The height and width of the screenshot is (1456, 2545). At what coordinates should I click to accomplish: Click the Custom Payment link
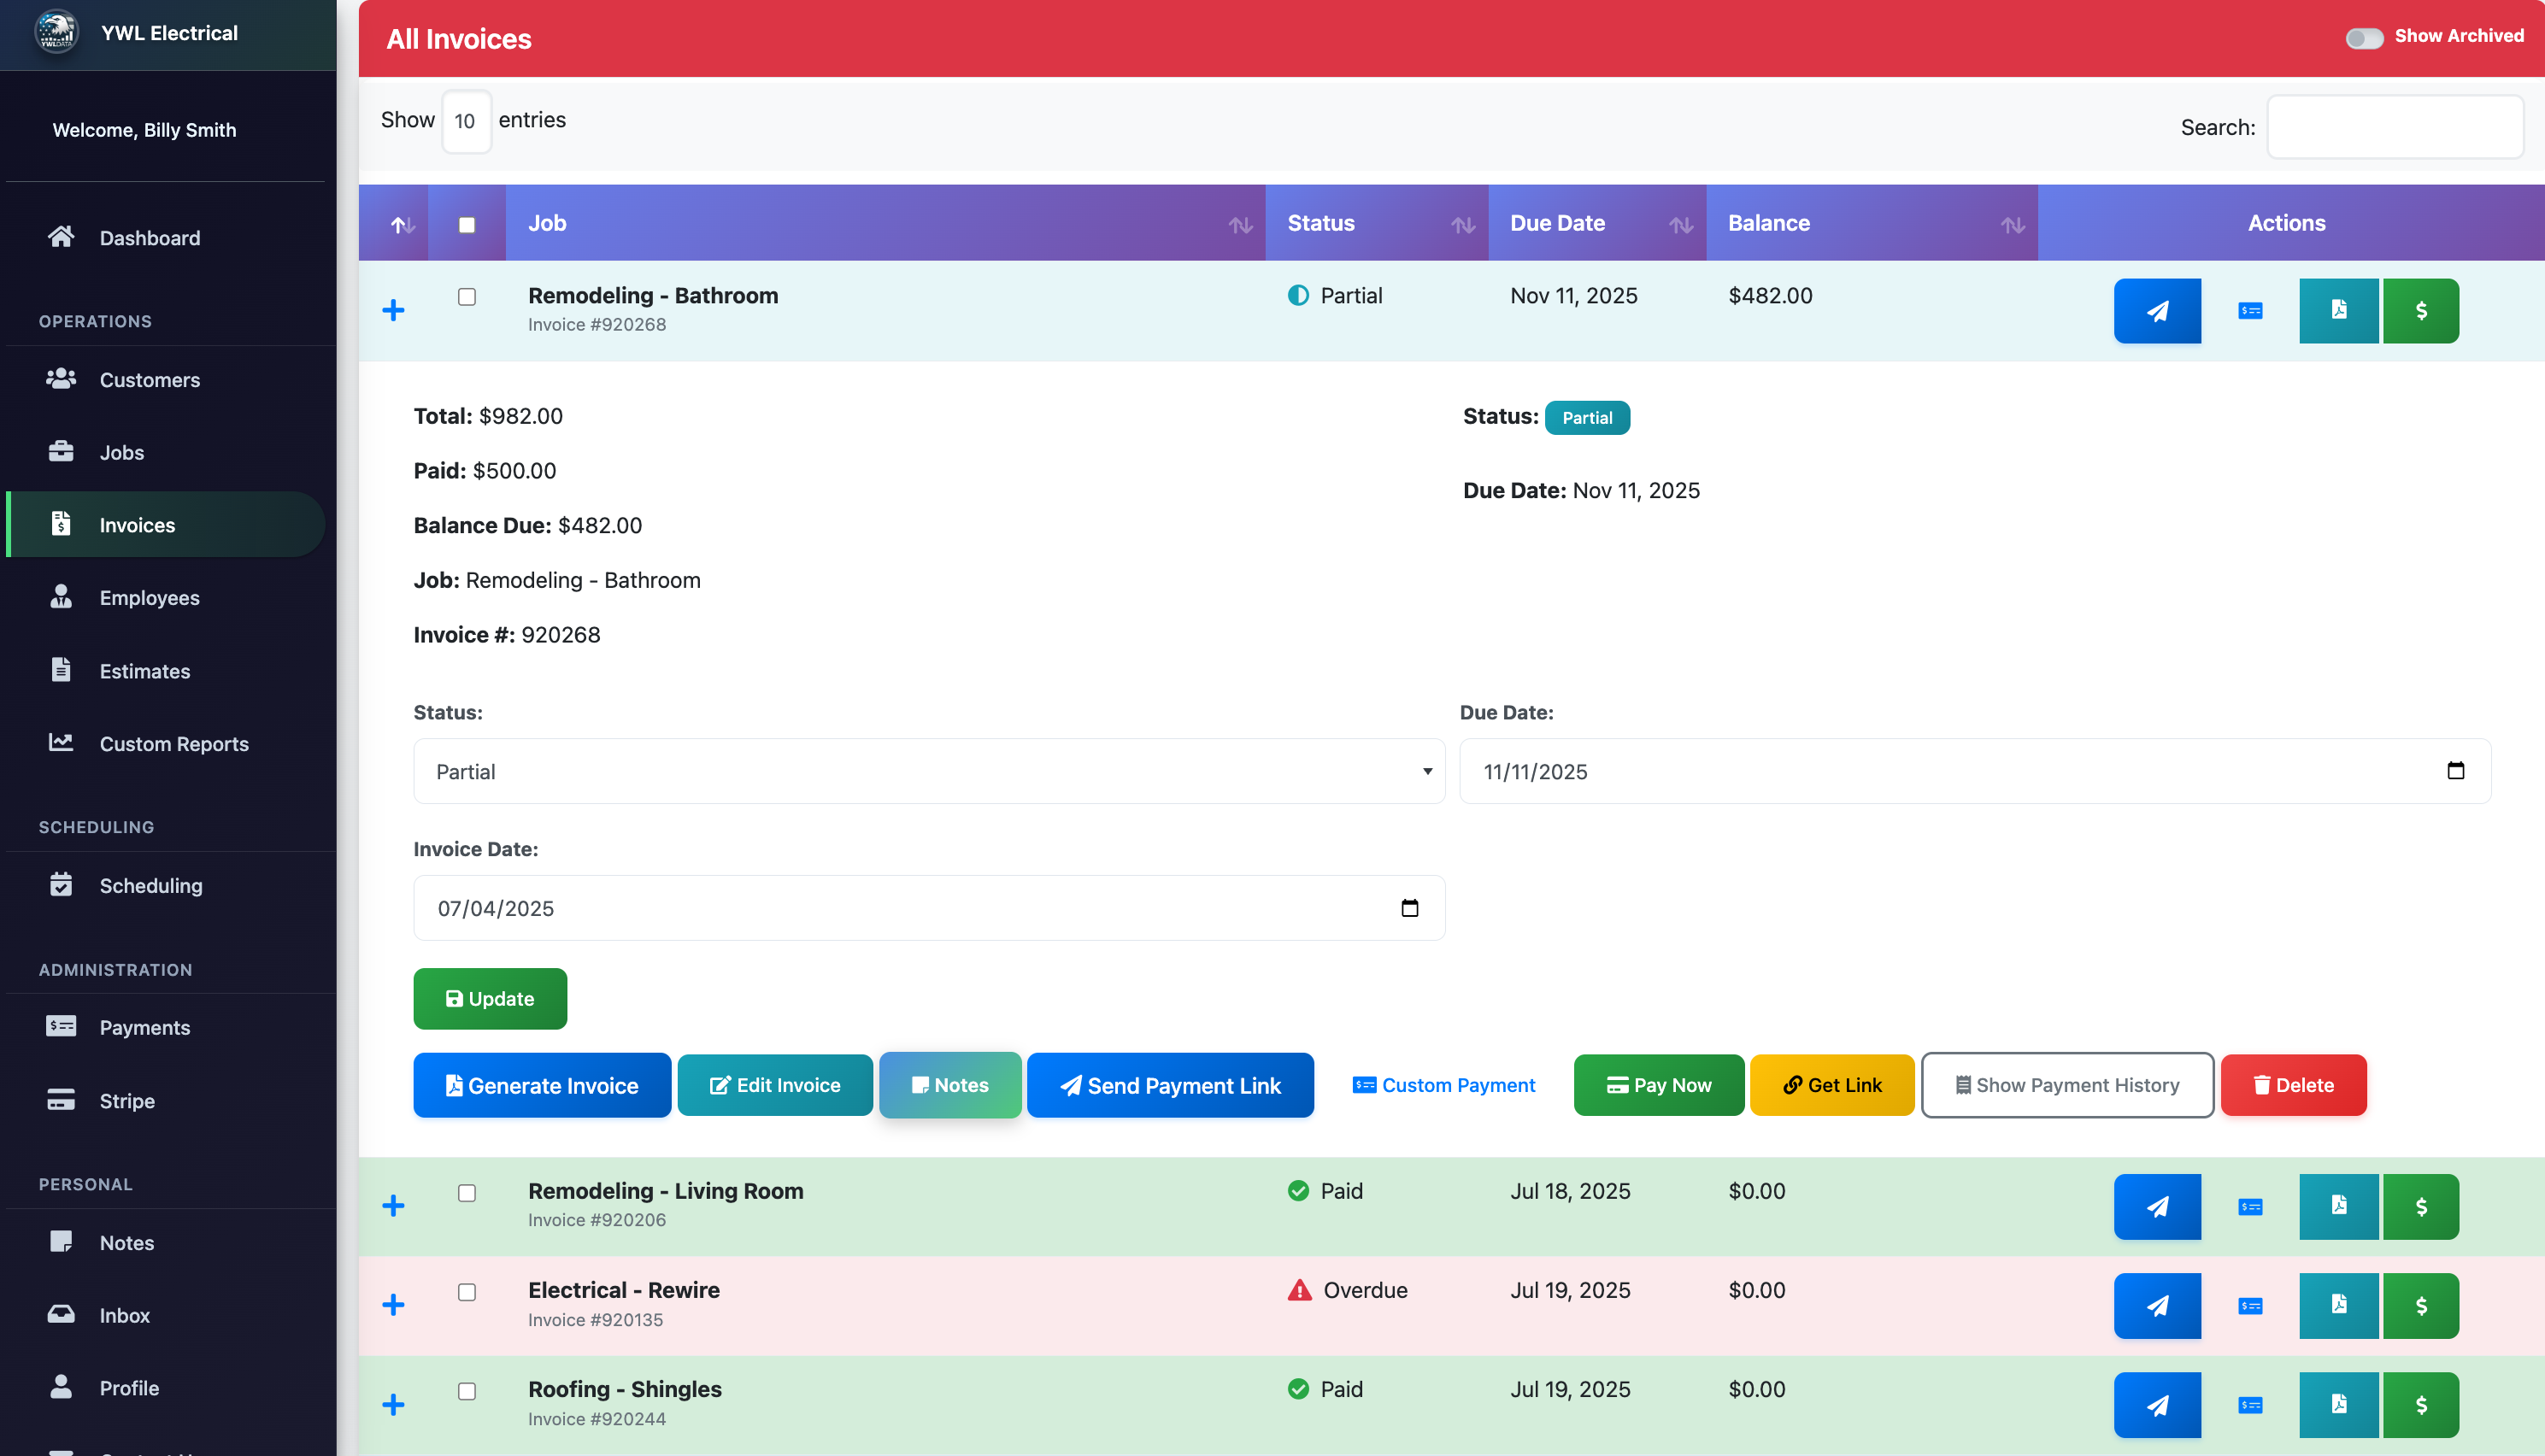coord(1443,1085)
